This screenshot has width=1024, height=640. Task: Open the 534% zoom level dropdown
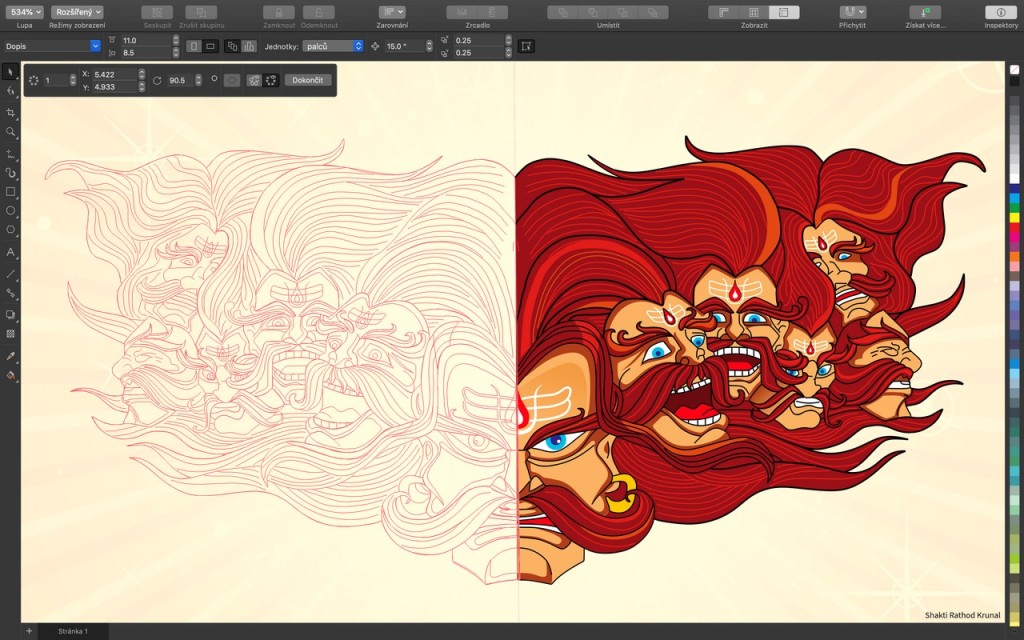25,12
